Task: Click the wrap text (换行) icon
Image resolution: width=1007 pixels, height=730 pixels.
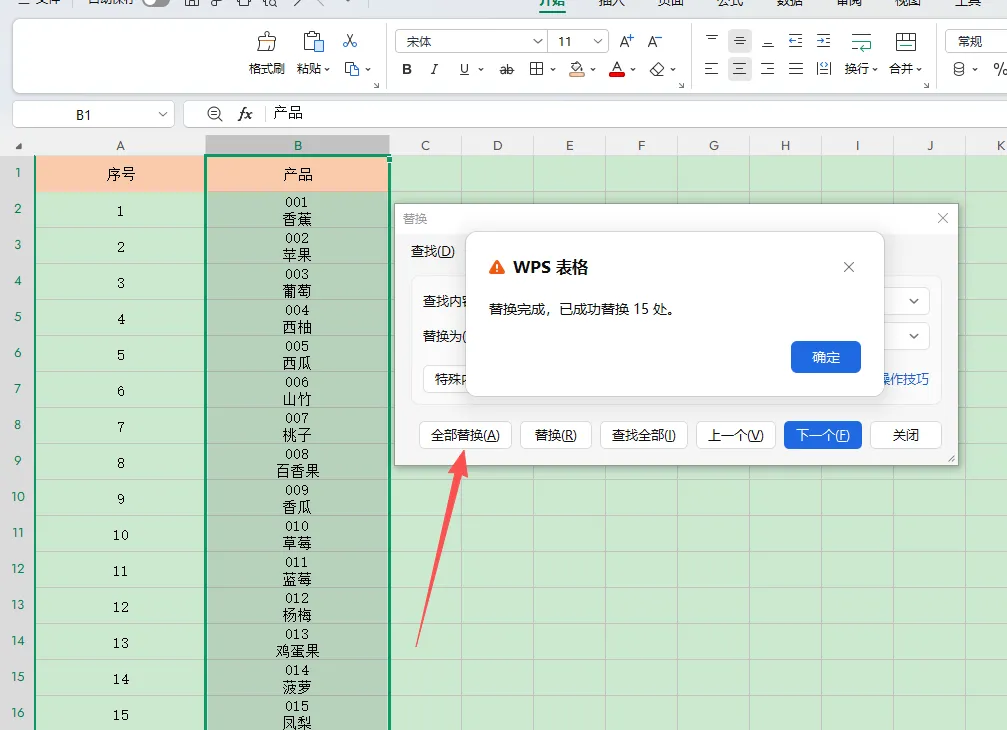Action: (x=861, y=42)
